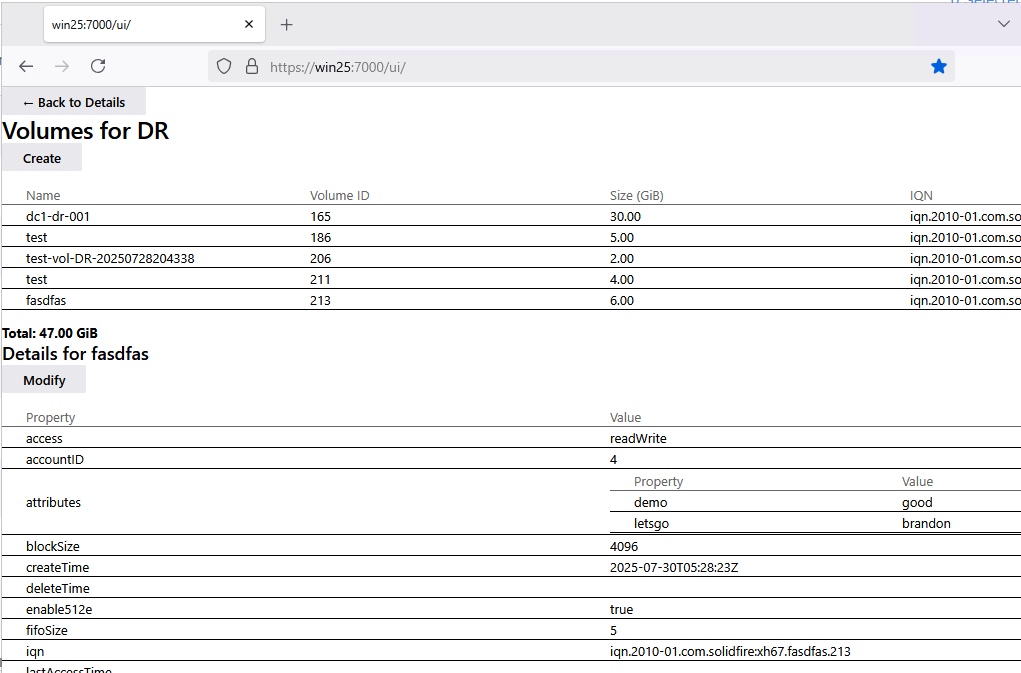1021x673 pixels.
Task: Click the Modify button for fasdfas
Action: pos(44,380)
